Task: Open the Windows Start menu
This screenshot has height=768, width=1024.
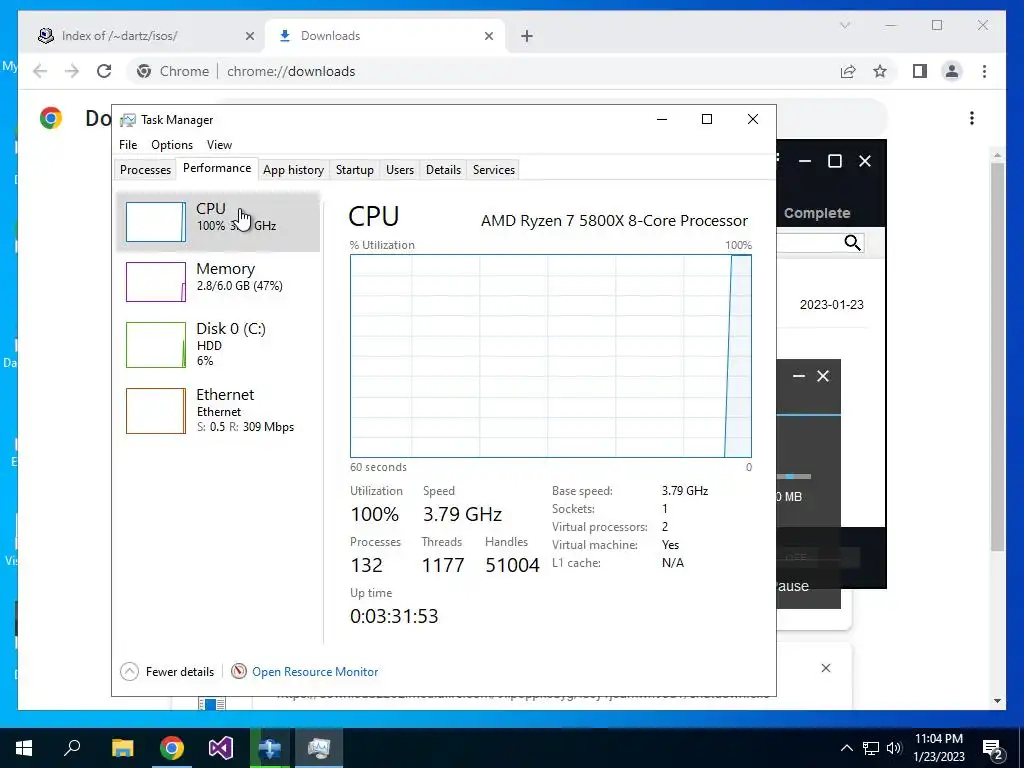Action: [24, 748]
